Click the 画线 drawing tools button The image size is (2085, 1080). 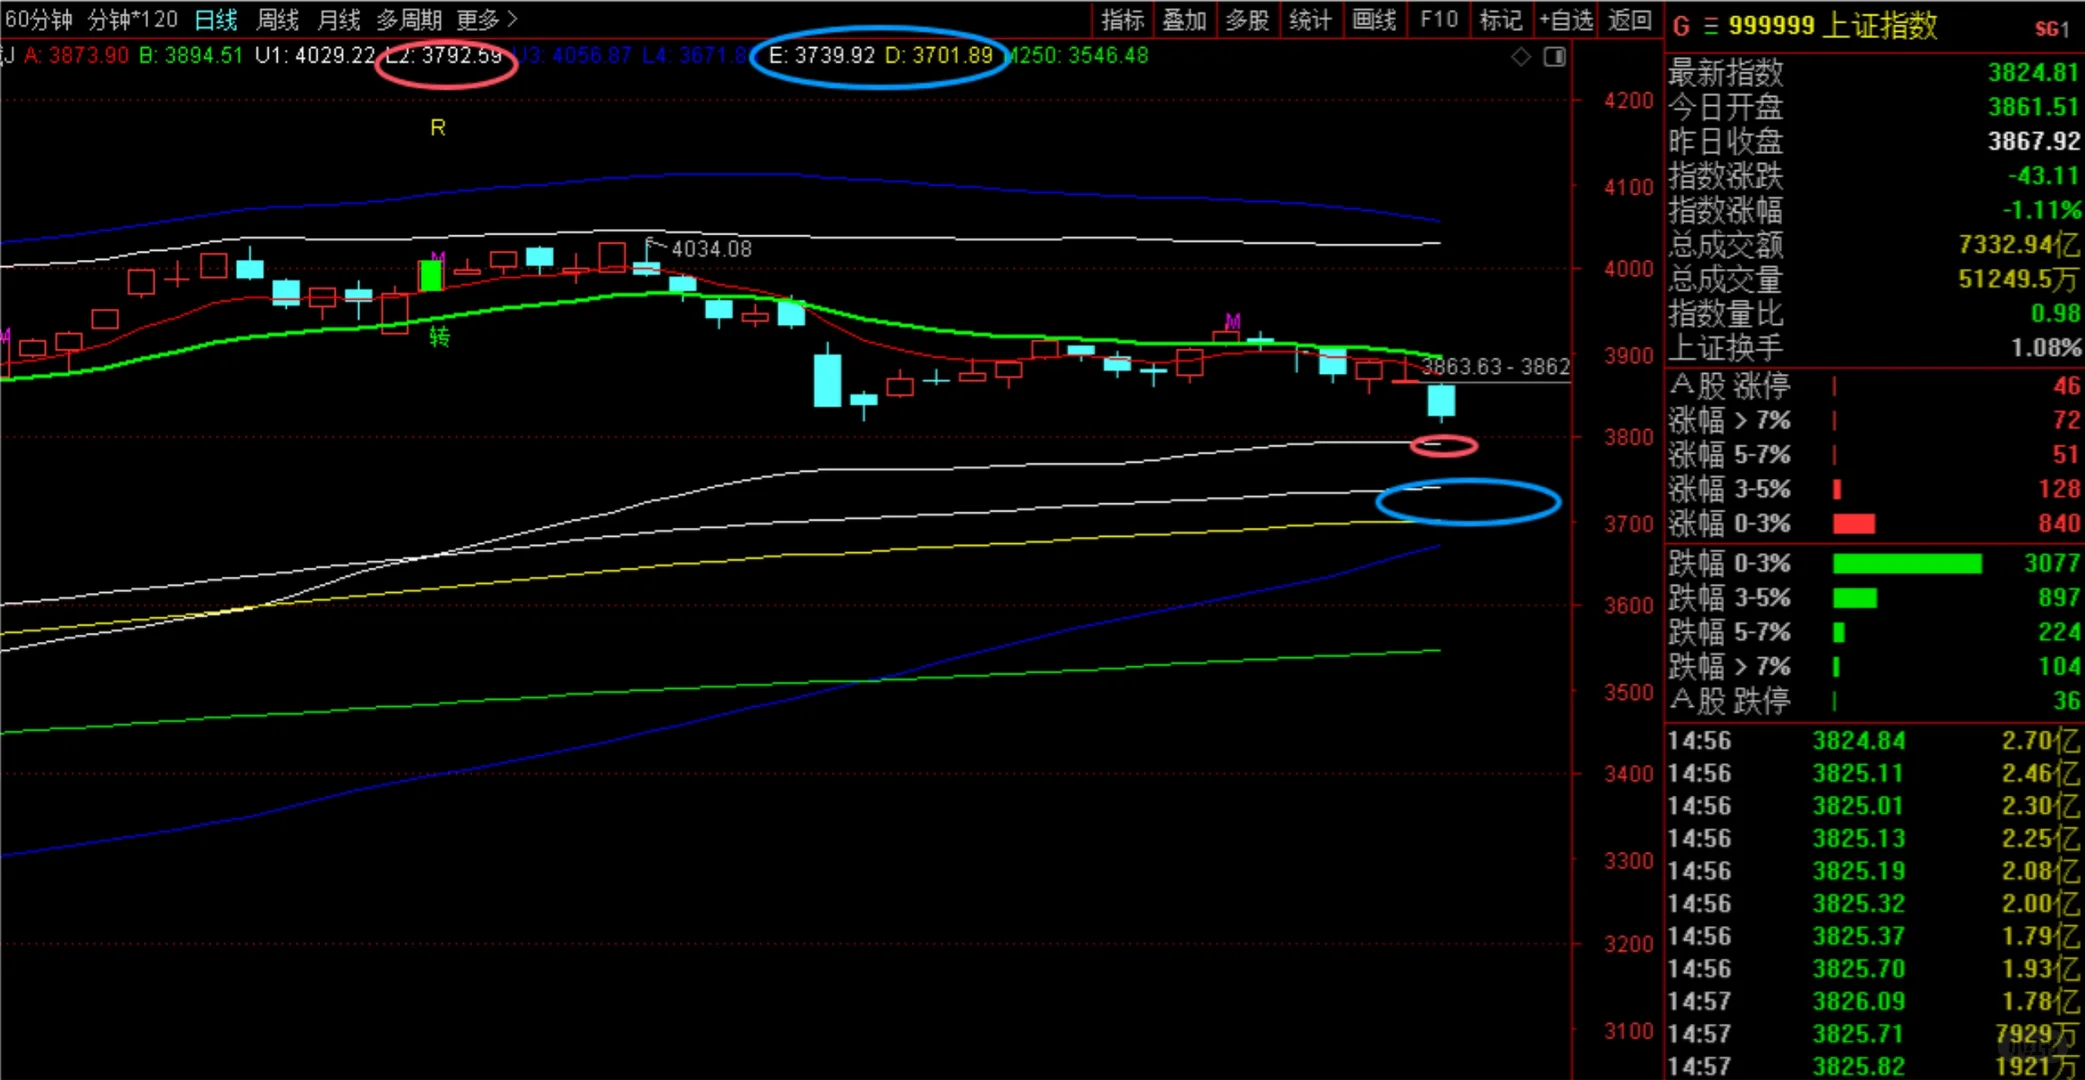coord(1374,19)
